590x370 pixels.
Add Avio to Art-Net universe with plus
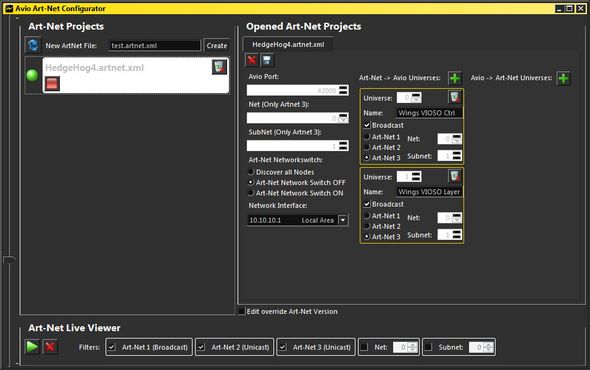[x=563, y=78]
